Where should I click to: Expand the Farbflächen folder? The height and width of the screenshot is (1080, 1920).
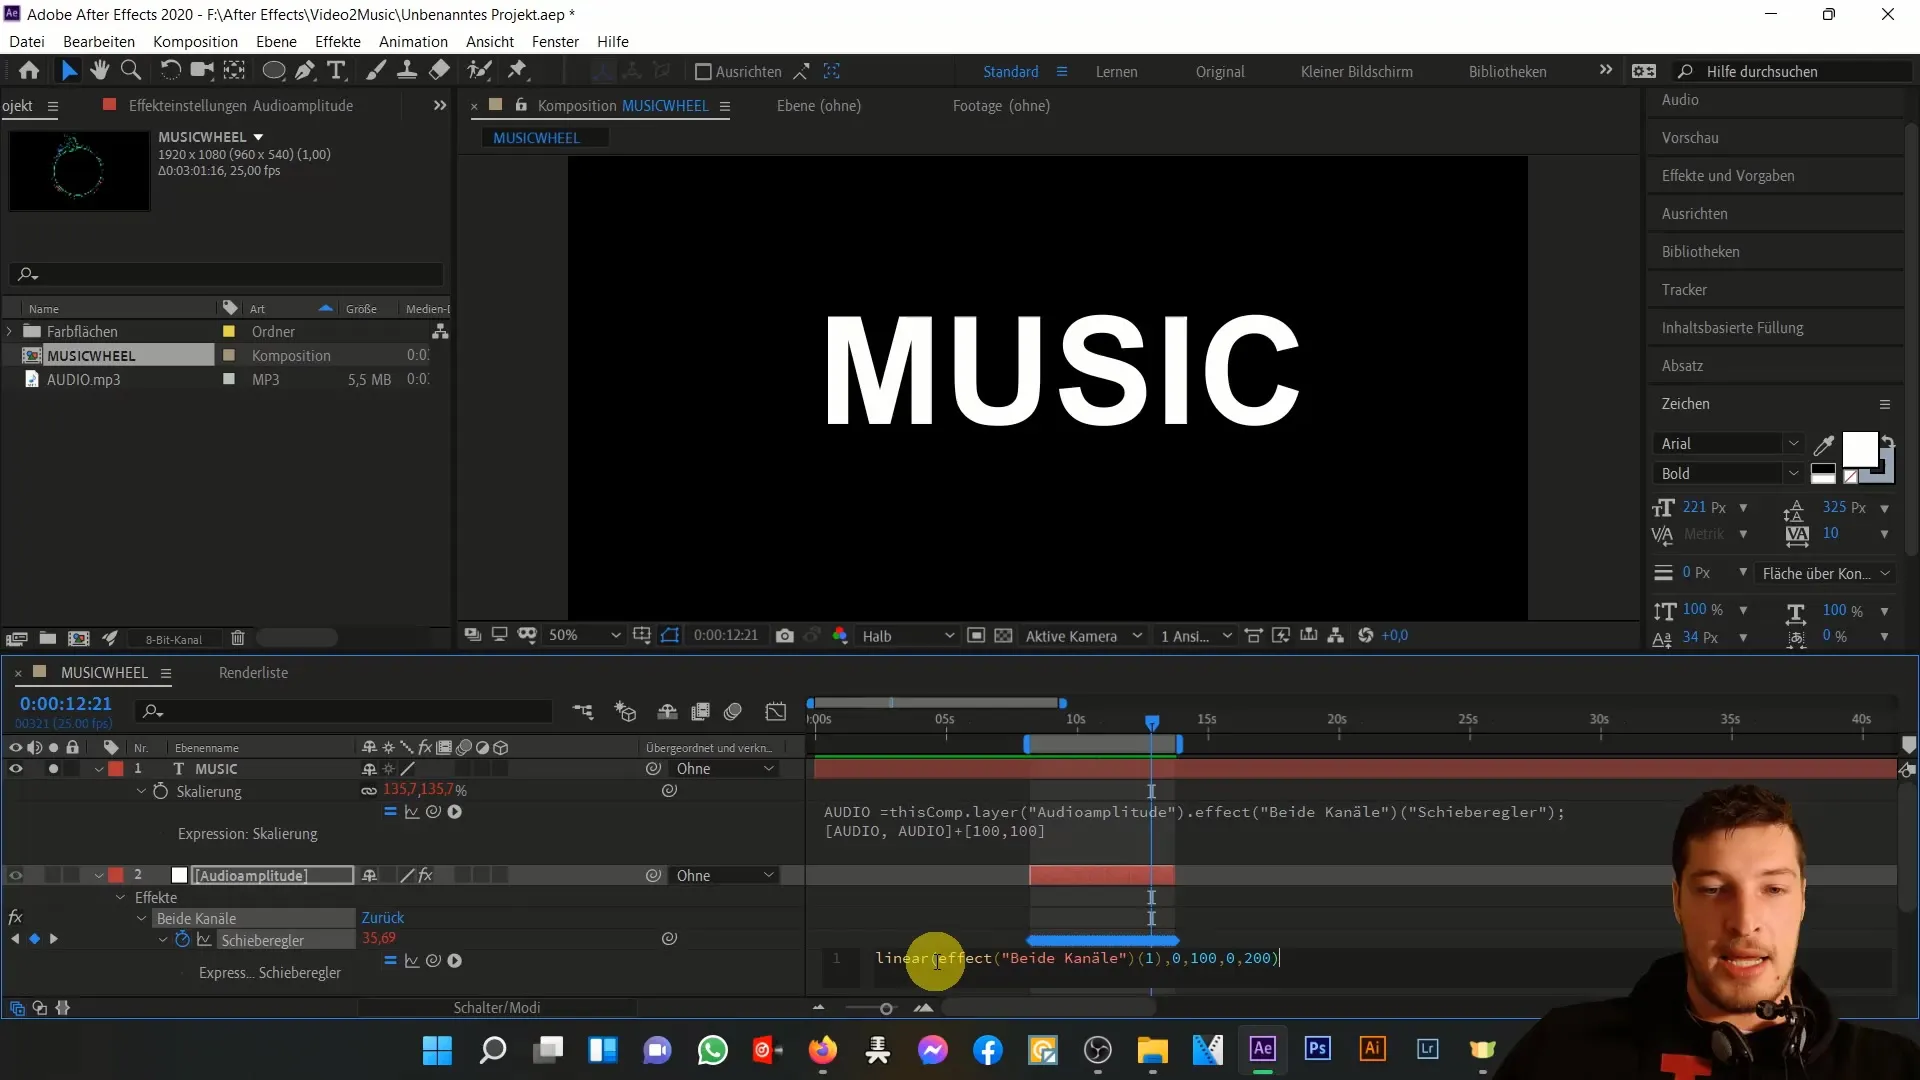point(10,331)
